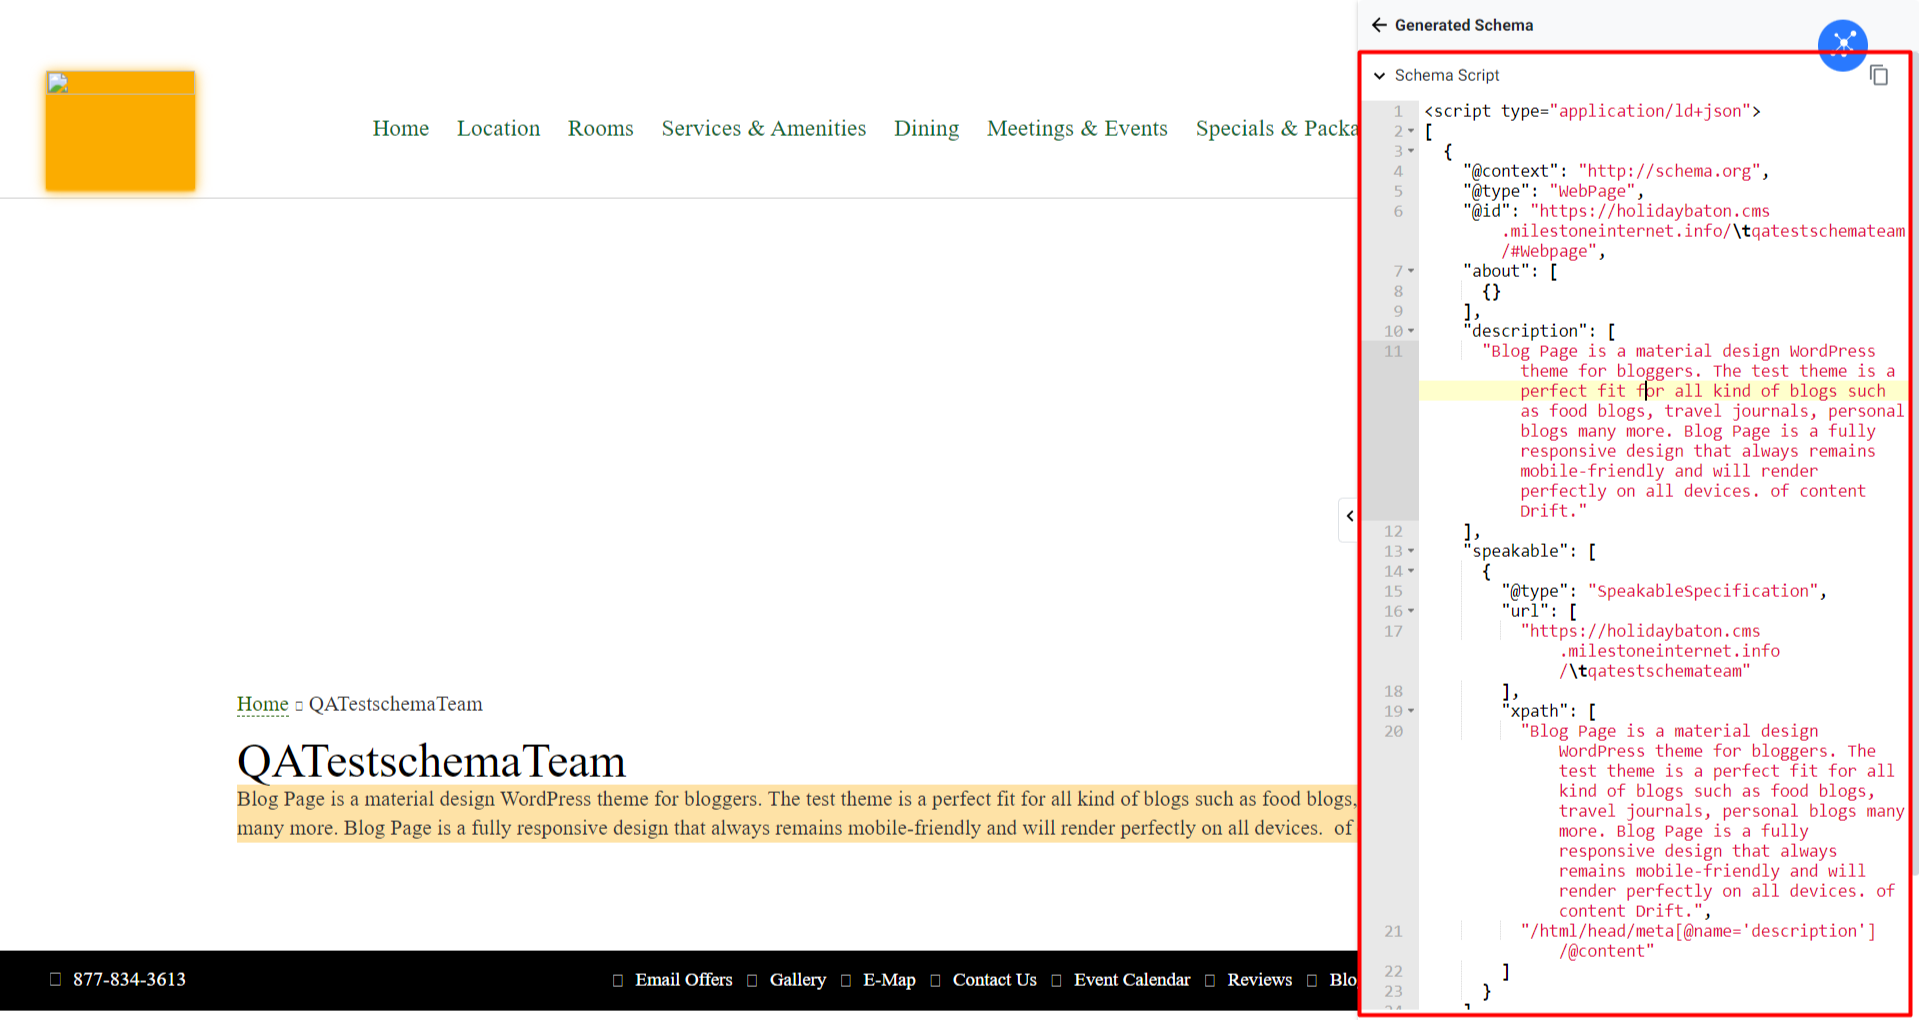Open Email Offers footer link
1919x1020 pixels.
click(684, 980)
